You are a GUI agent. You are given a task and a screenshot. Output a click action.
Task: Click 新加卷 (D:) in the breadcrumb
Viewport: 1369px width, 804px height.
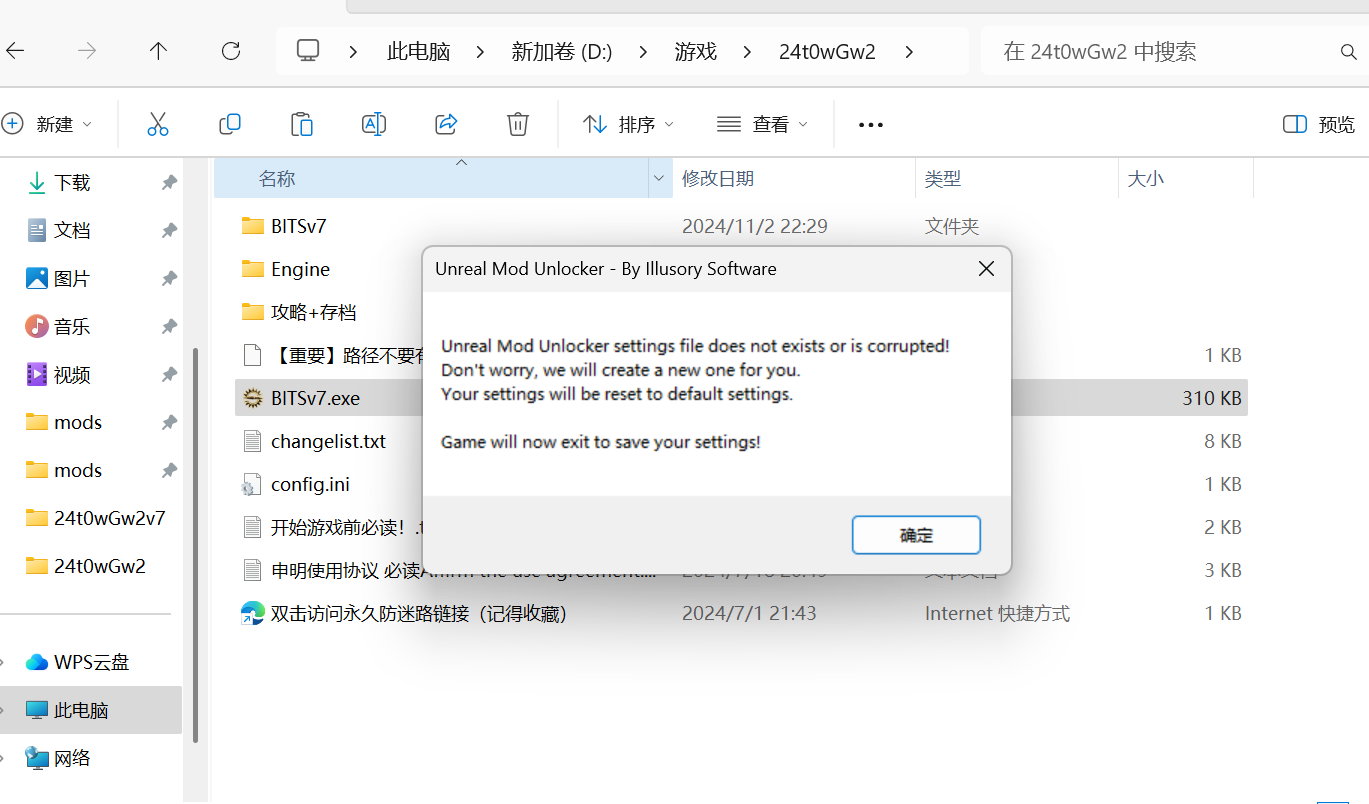pyautogui.click(x=562, y=52)
